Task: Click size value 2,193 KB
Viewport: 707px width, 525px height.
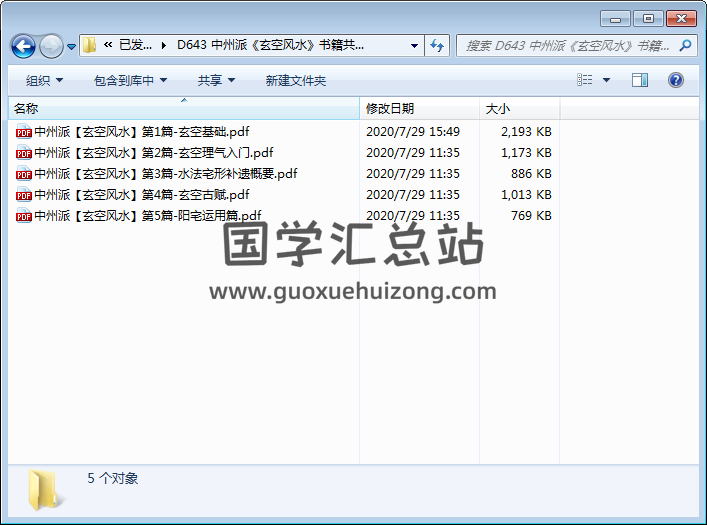Action: coord(526,132)
